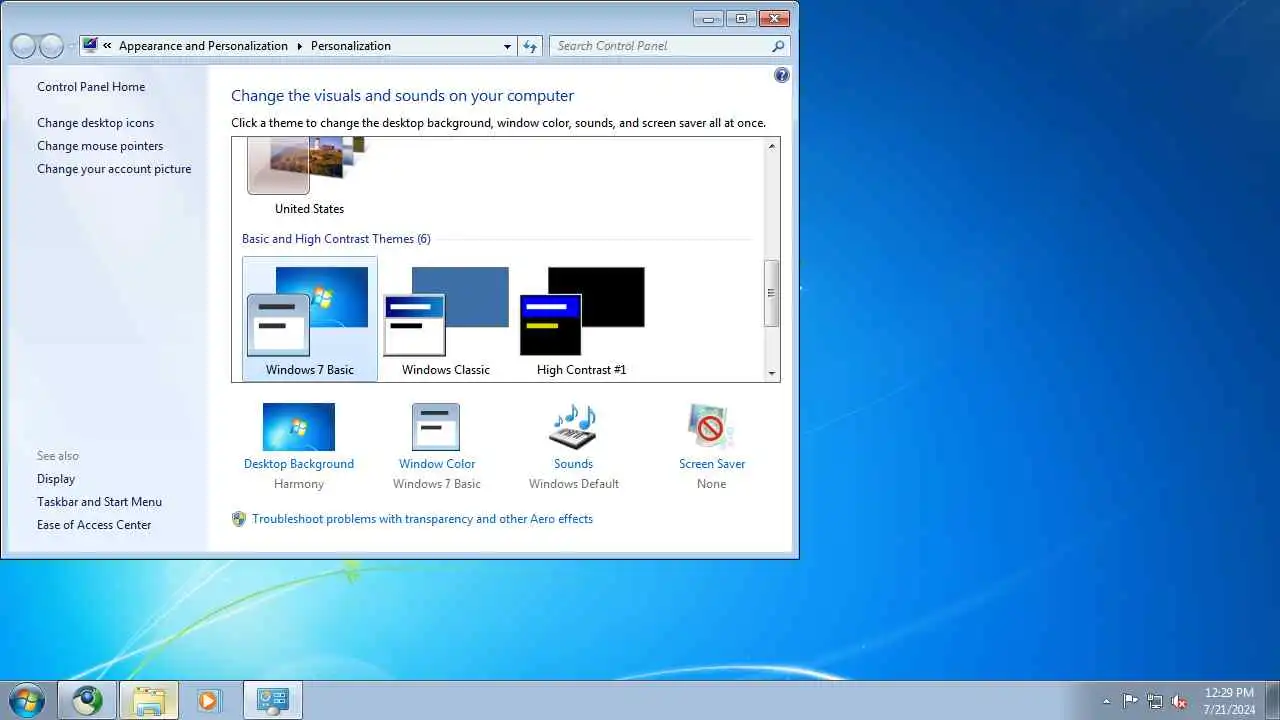The height and width of the screenshot is (720, 1280).
Task: Close the Personalization window
Action: pos(774,18)
